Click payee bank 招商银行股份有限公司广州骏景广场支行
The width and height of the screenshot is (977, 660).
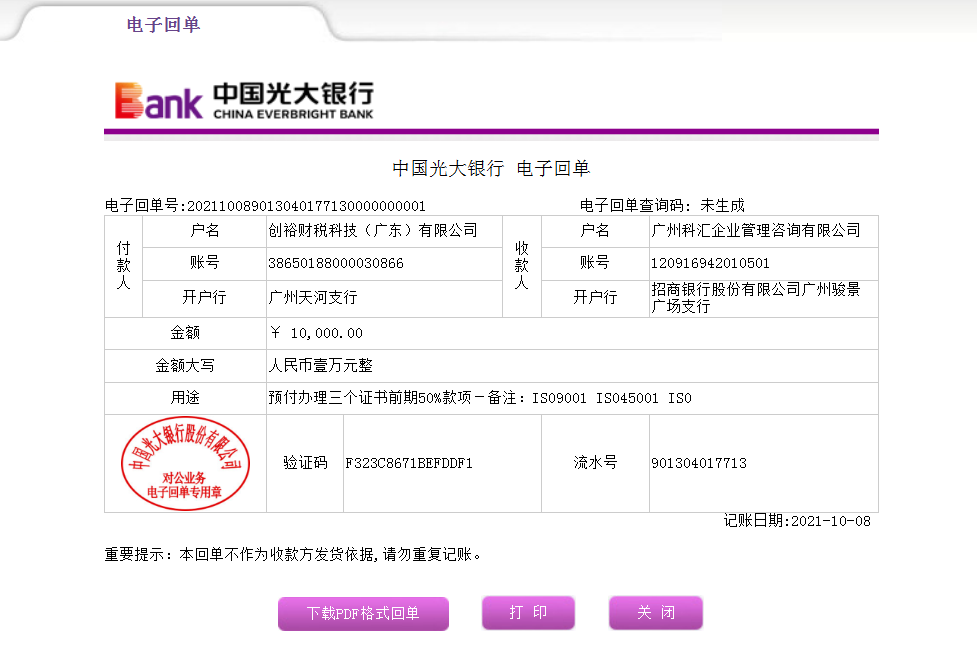coord(755,298)
